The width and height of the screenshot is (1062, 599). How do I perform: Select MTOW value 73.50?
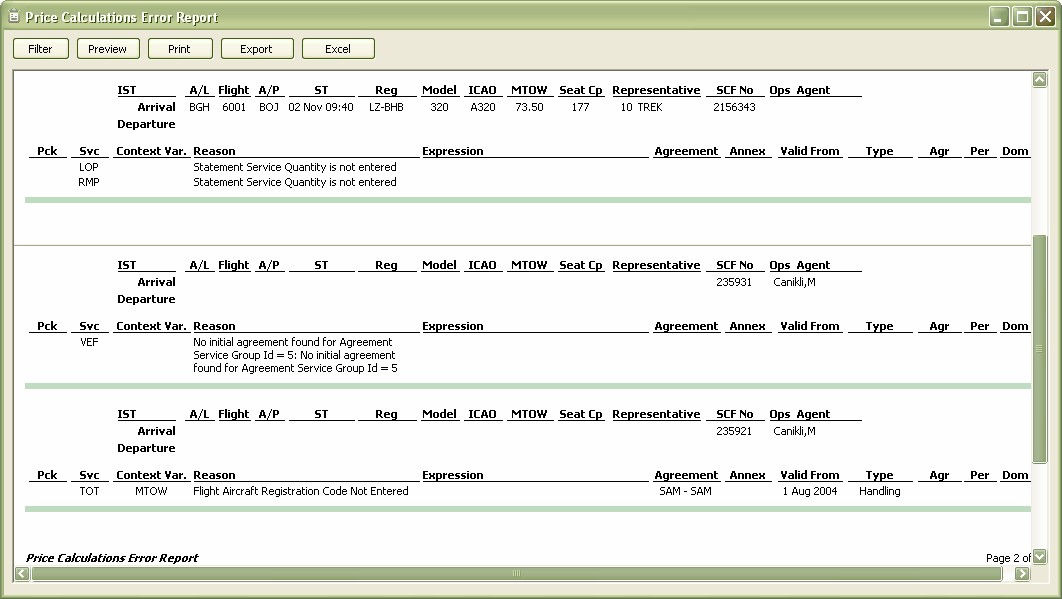[x=529, y=107]
